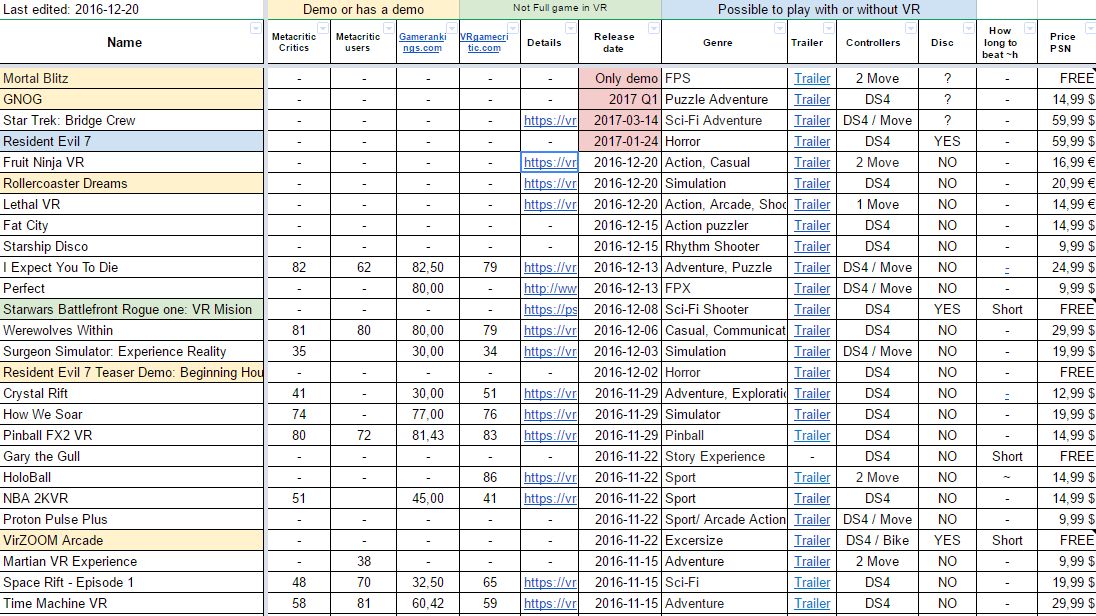This screenshot has height=616, width=1096.
Task: Select the 82,50 Gamerankings score cell
Action: point(428,267)
